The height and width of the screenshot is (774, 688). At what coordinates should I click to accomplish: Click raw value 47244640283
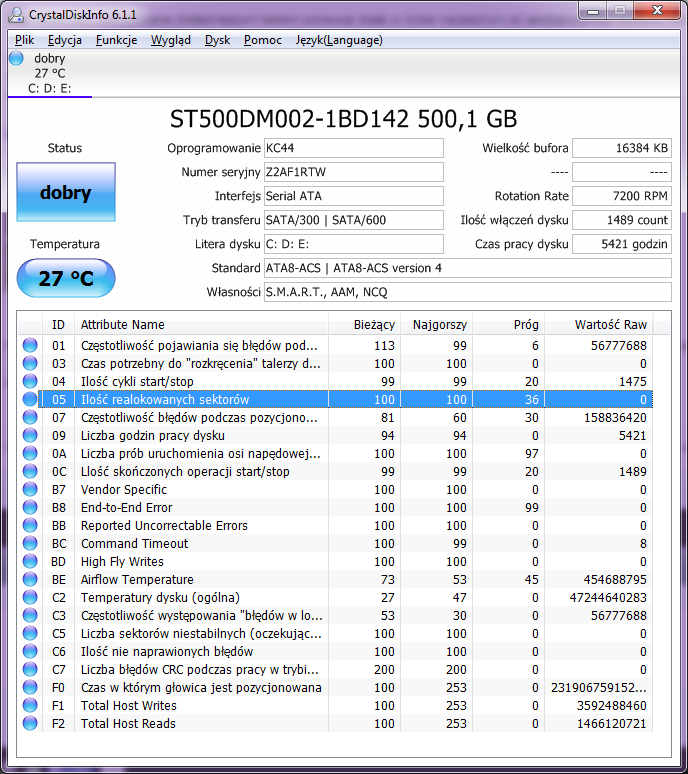(x=608, y=598)
